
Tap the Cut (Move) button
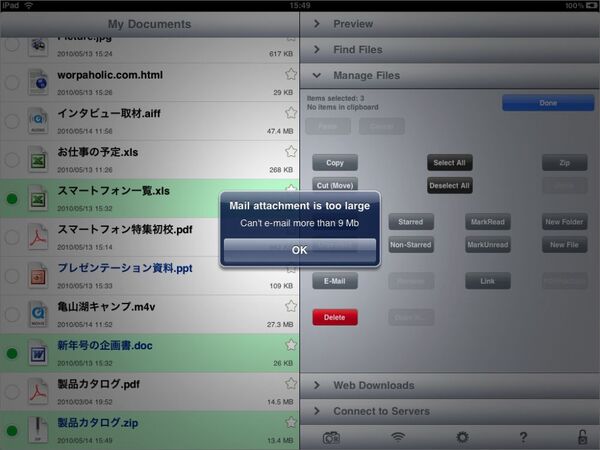(335, 186)
